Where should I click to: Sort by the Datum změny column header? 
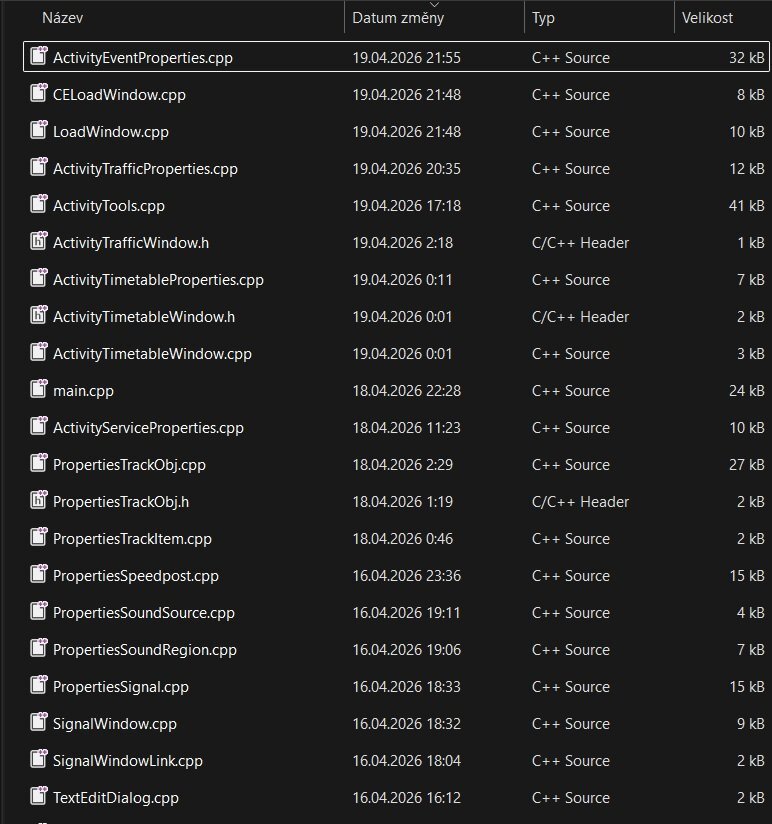point(398,18)
